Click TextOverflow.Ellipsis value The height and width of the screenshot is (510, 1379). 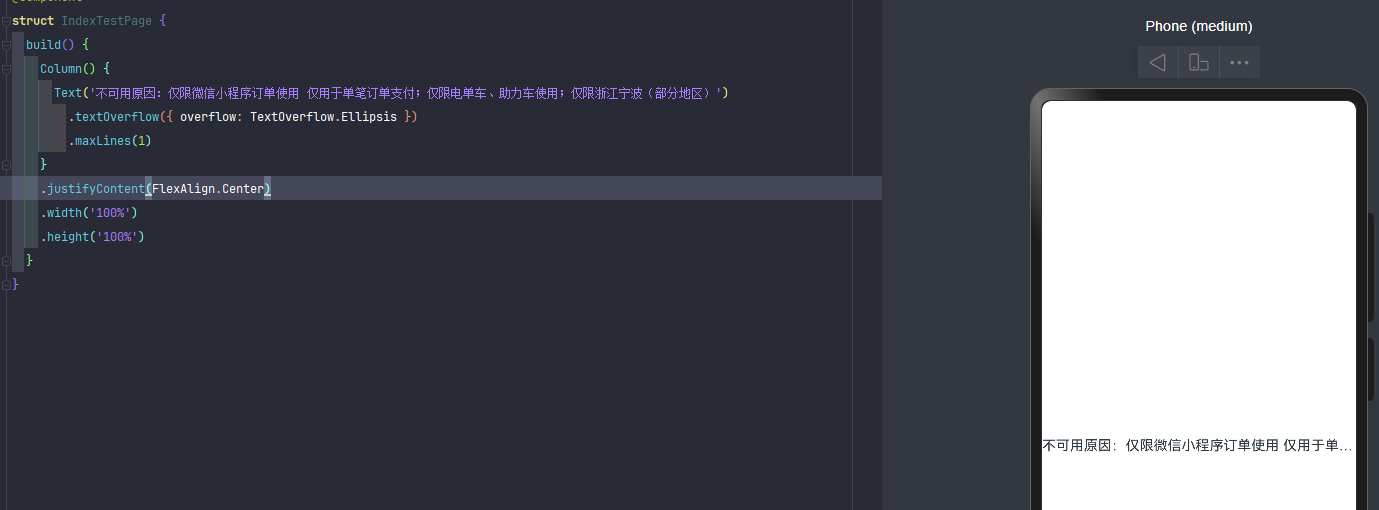(323, 117)
